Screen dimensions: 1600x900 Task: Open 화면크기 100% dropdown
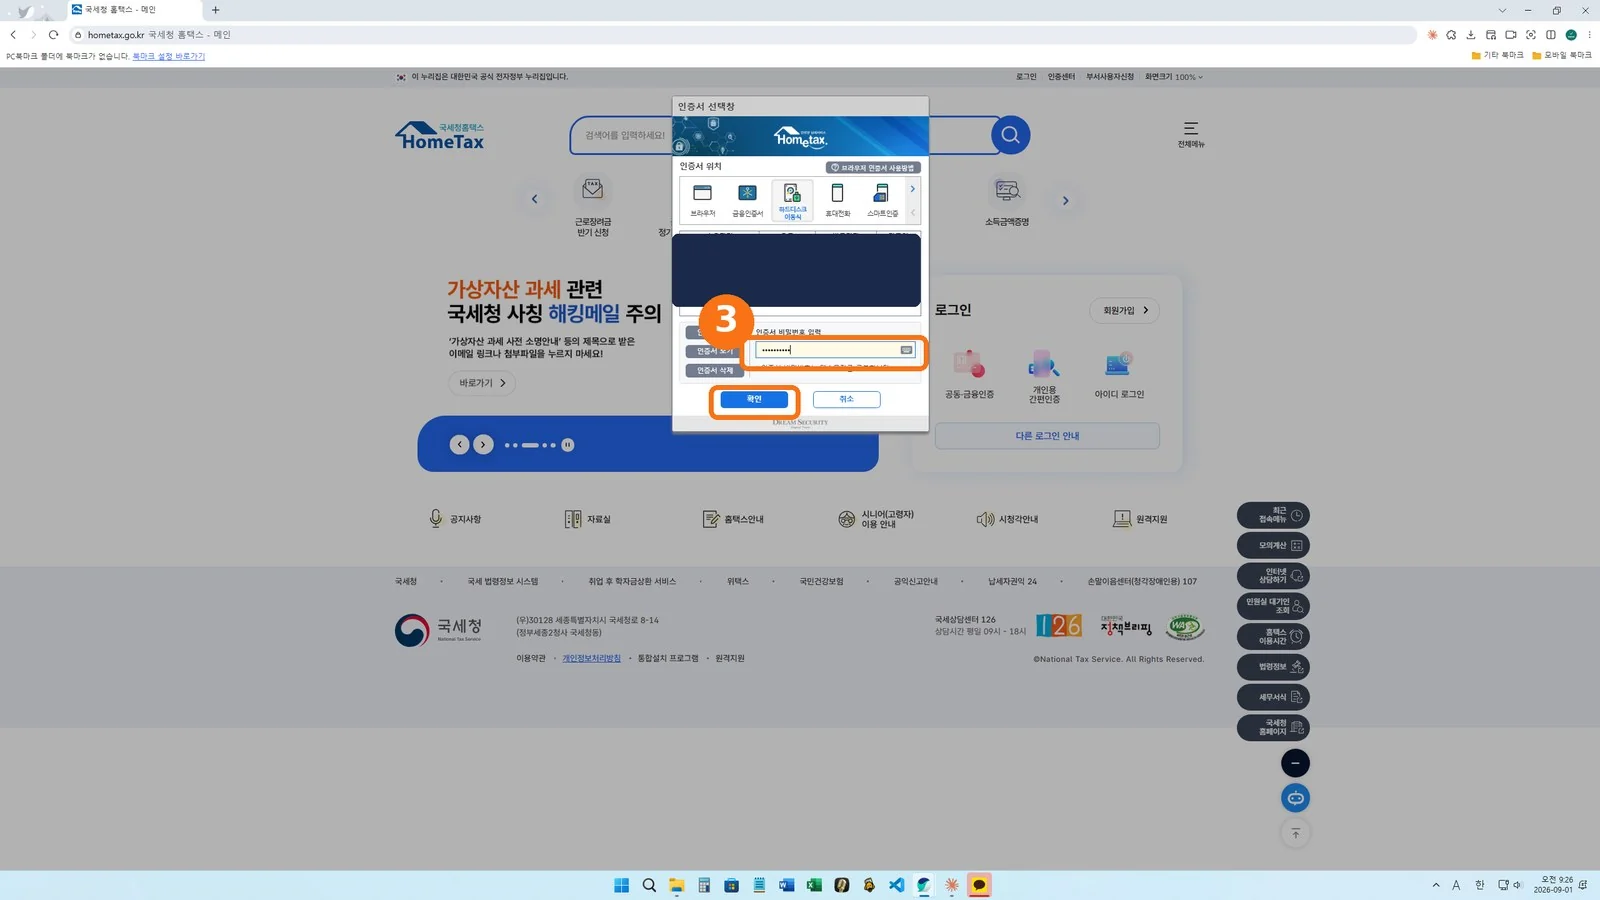[1174, 77]
